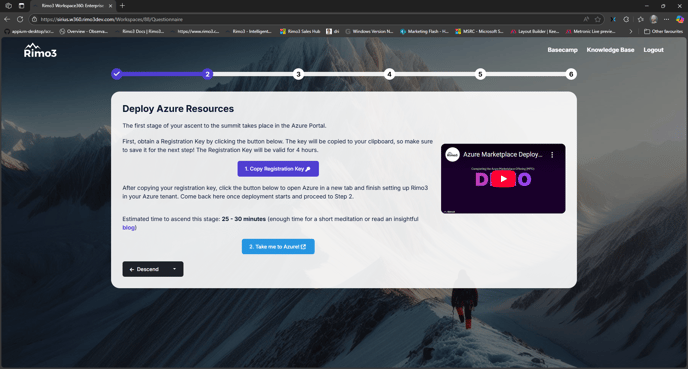Click the browser address bar URL
The height and width of the screenshot is (369, 688).
(x=111, y=19)
